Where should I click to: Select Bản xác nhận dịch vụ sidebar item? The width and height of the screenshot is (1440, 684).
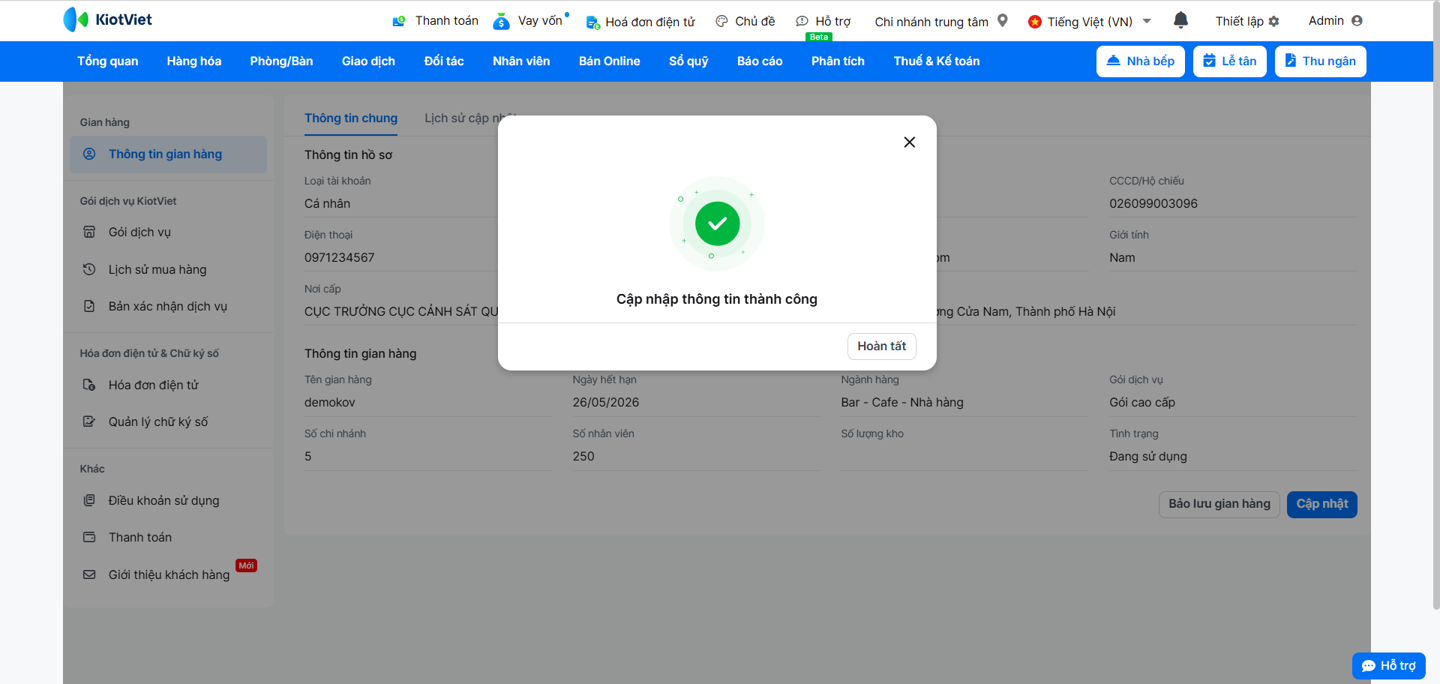click(x=168, y=306)
